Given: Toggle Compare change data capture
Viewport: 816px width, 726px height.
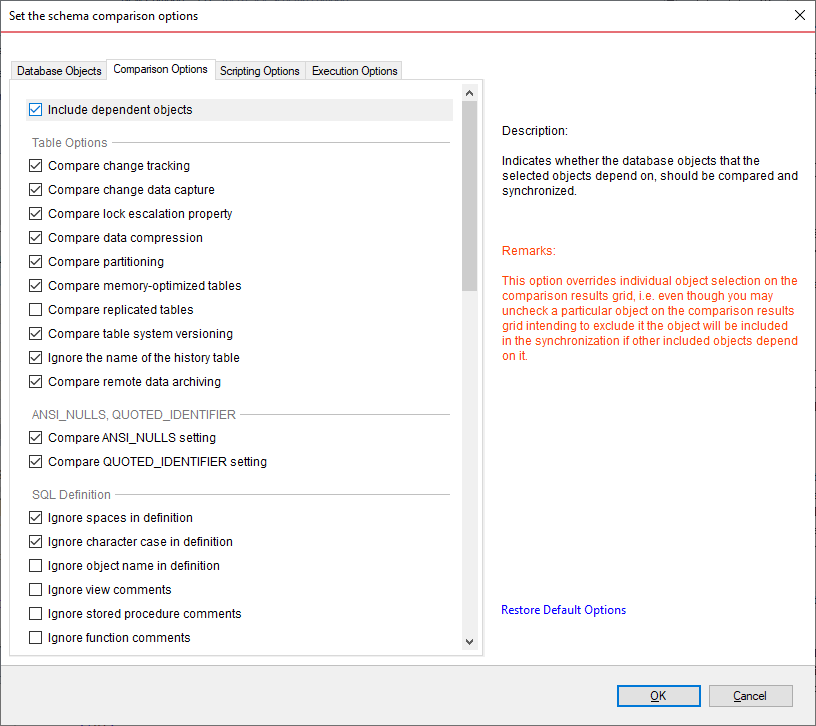Looking at the screenshot, I should (x=36, y=190).
